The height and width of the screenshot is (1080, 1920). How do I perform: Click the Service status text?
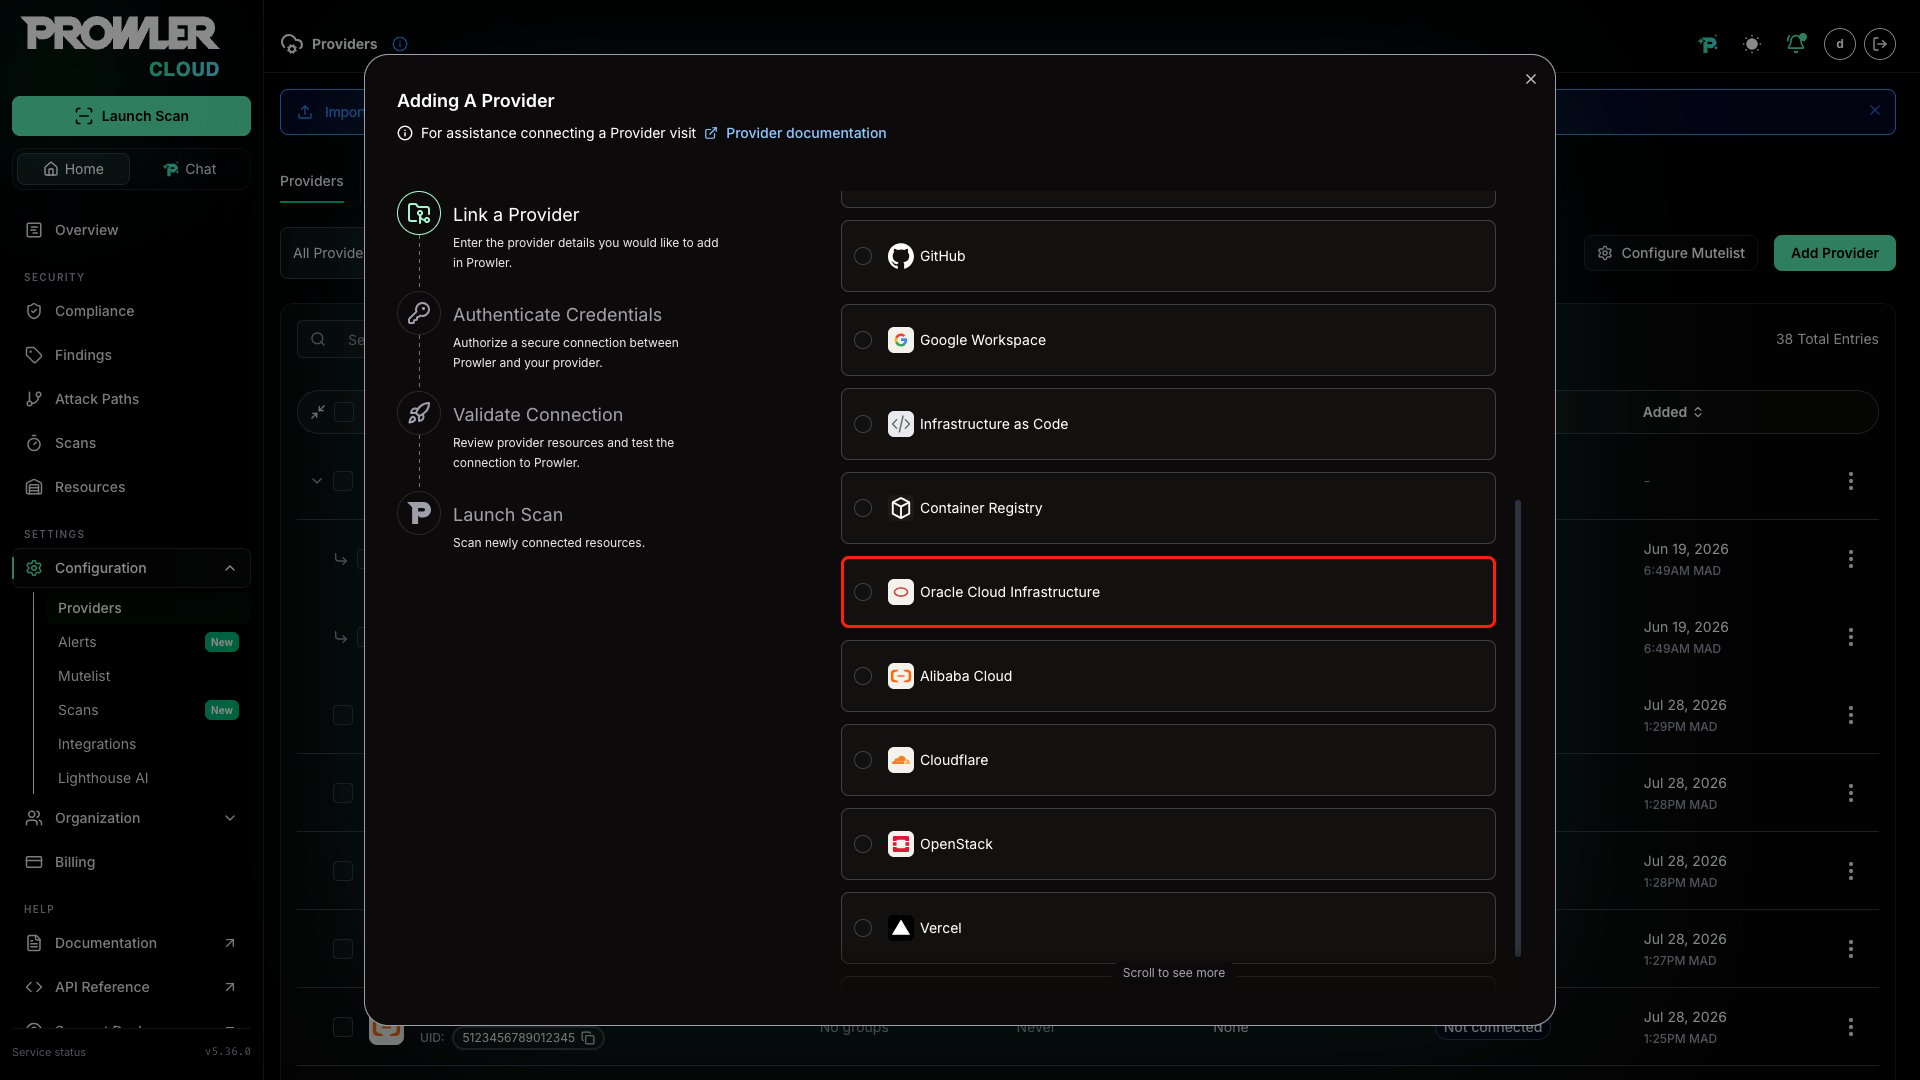tap(49, 1052)
